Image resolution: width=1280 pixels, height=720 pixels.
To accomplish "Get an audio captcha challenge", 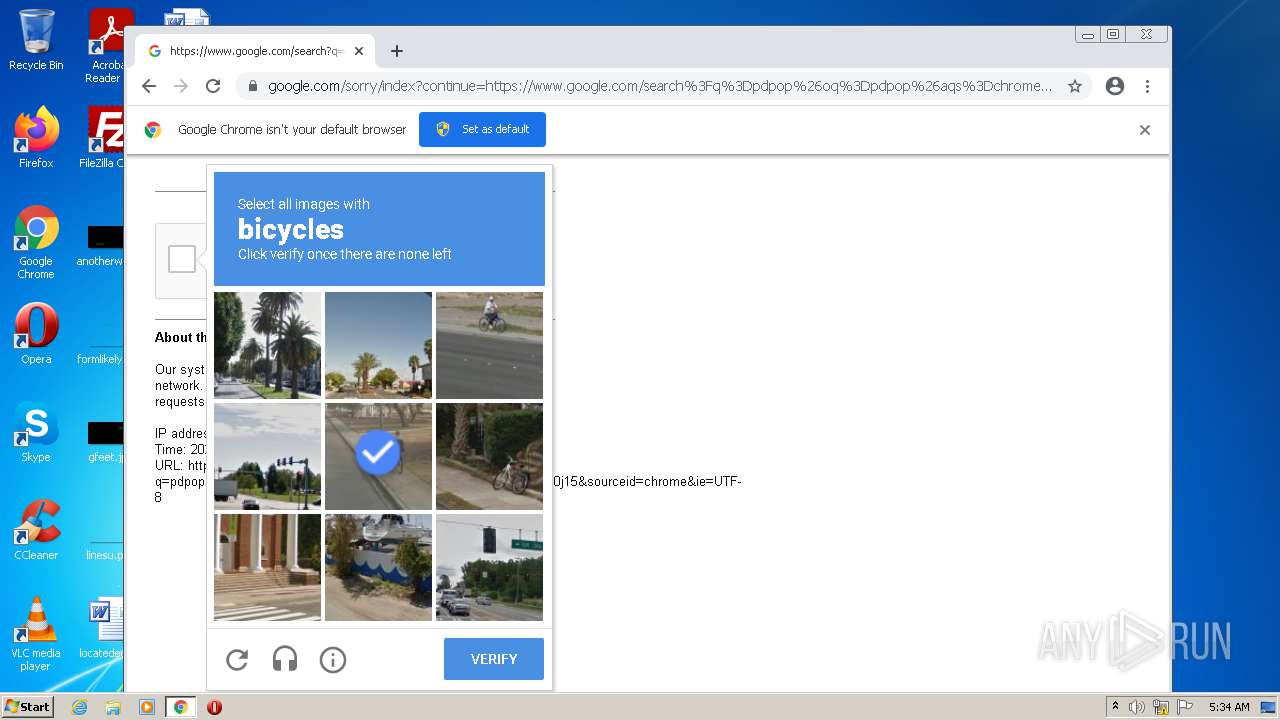I will (x=285, y=659).
